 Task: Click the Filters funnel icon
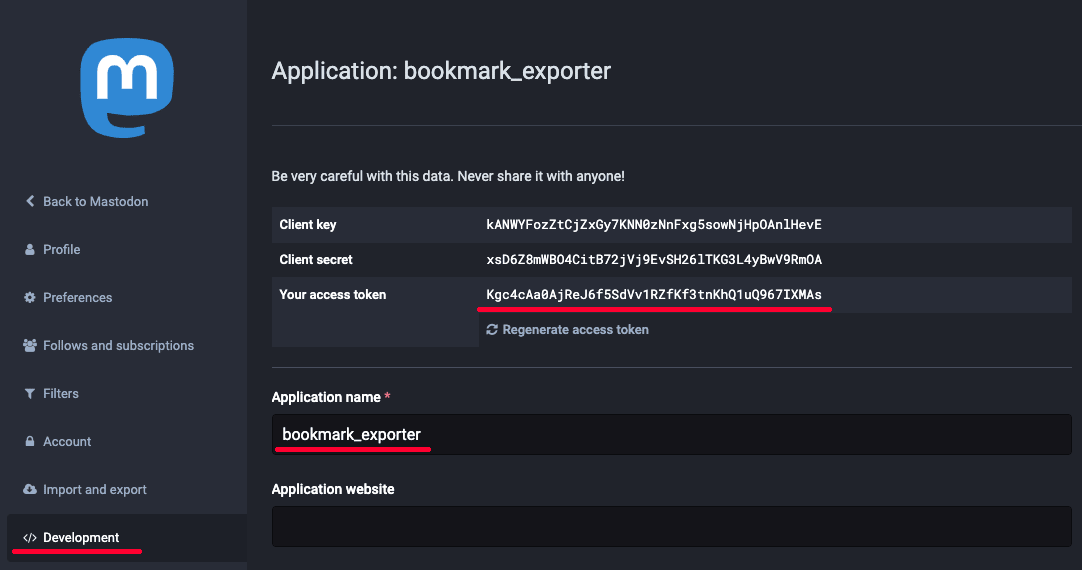pyautogui.click(x=30, y=393)
